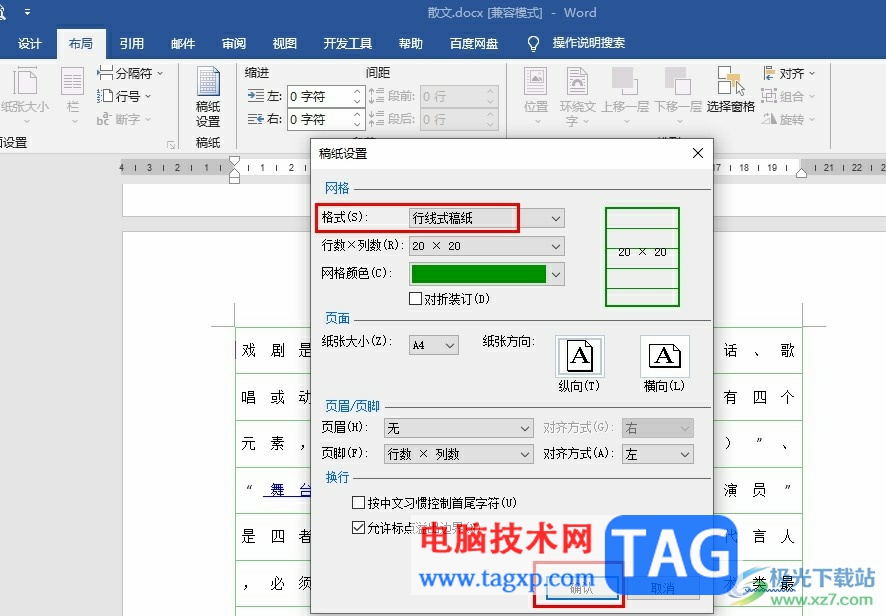Switch to the 视图 tab

click(285, 44)
